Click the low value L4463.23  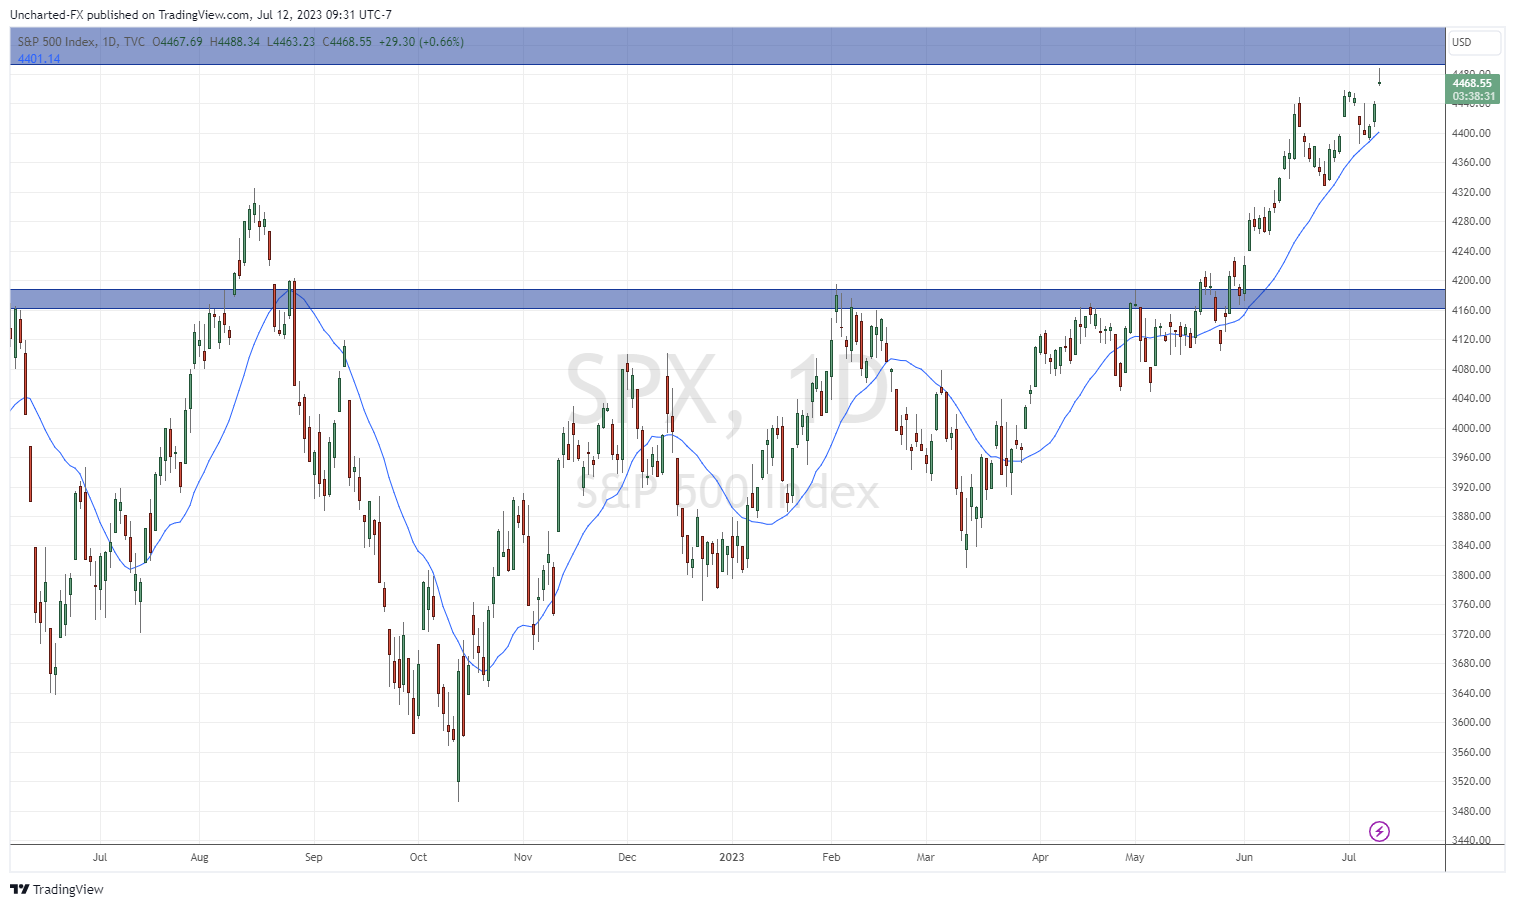(x=291, y=42)
